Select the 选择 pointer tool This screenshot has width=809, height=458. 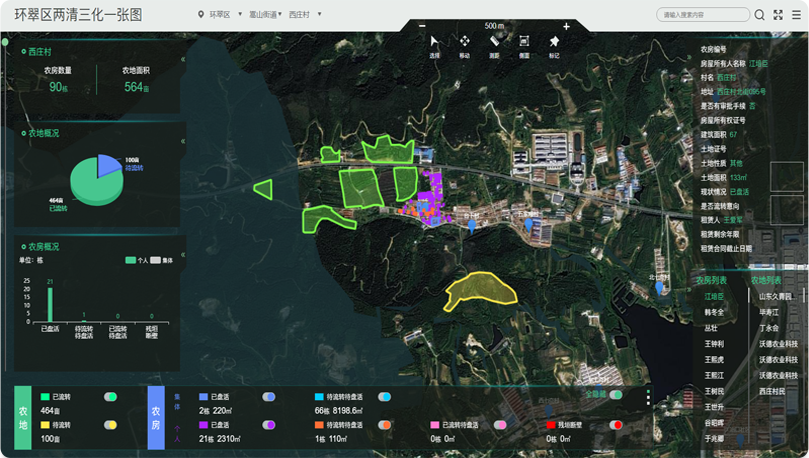click(434, 42)
